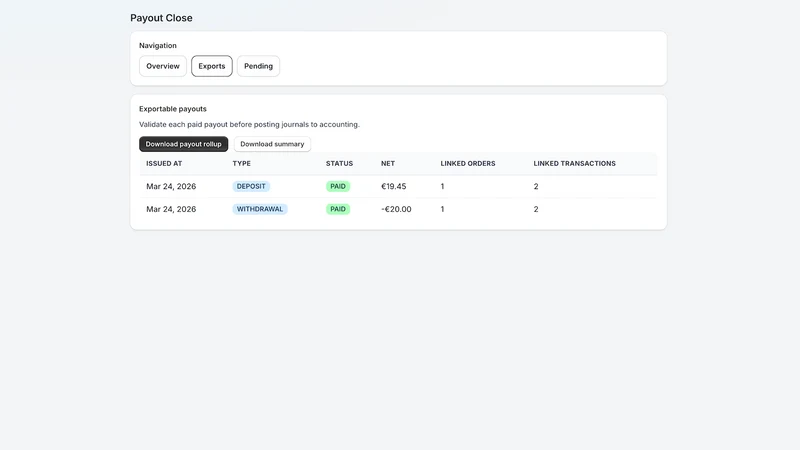This screenshot has width=800, height=450.
Task: Click Download payout rollup button
Action: [184, 144]
